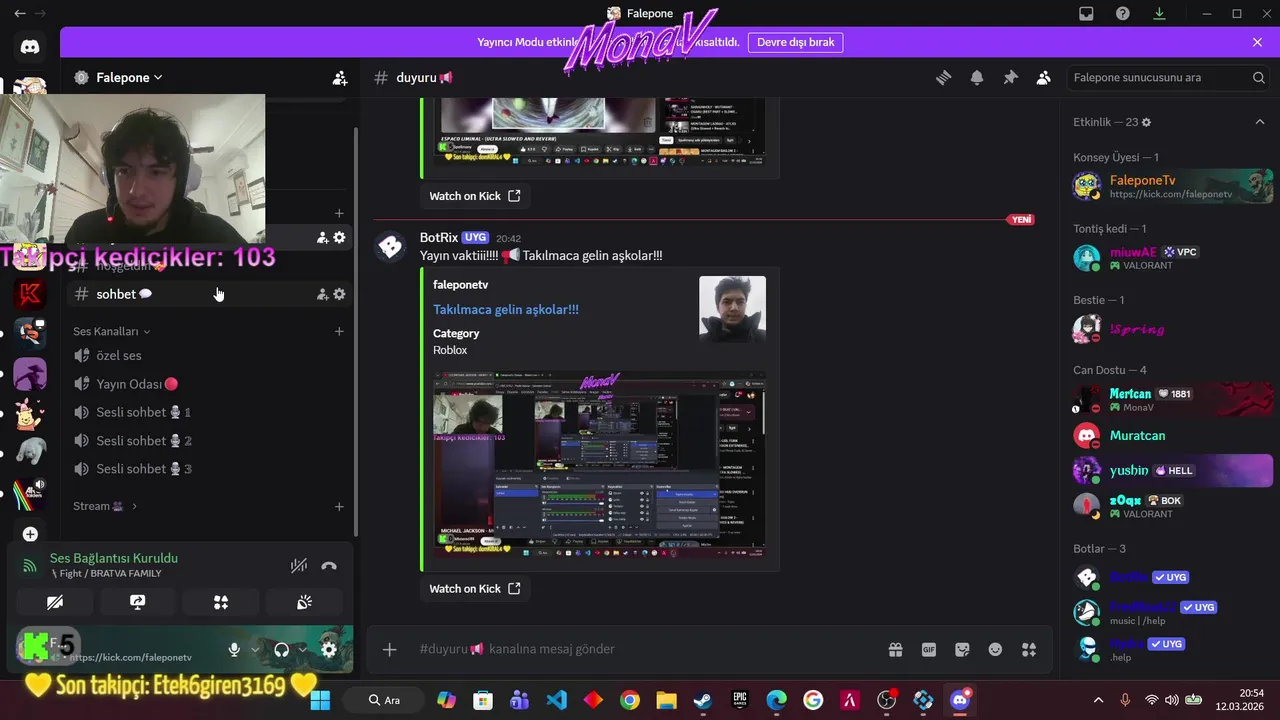Viewport: 1280px width, 720px height.
Task: Add channel to Stream category with plus
Action: tap(339, 506)
